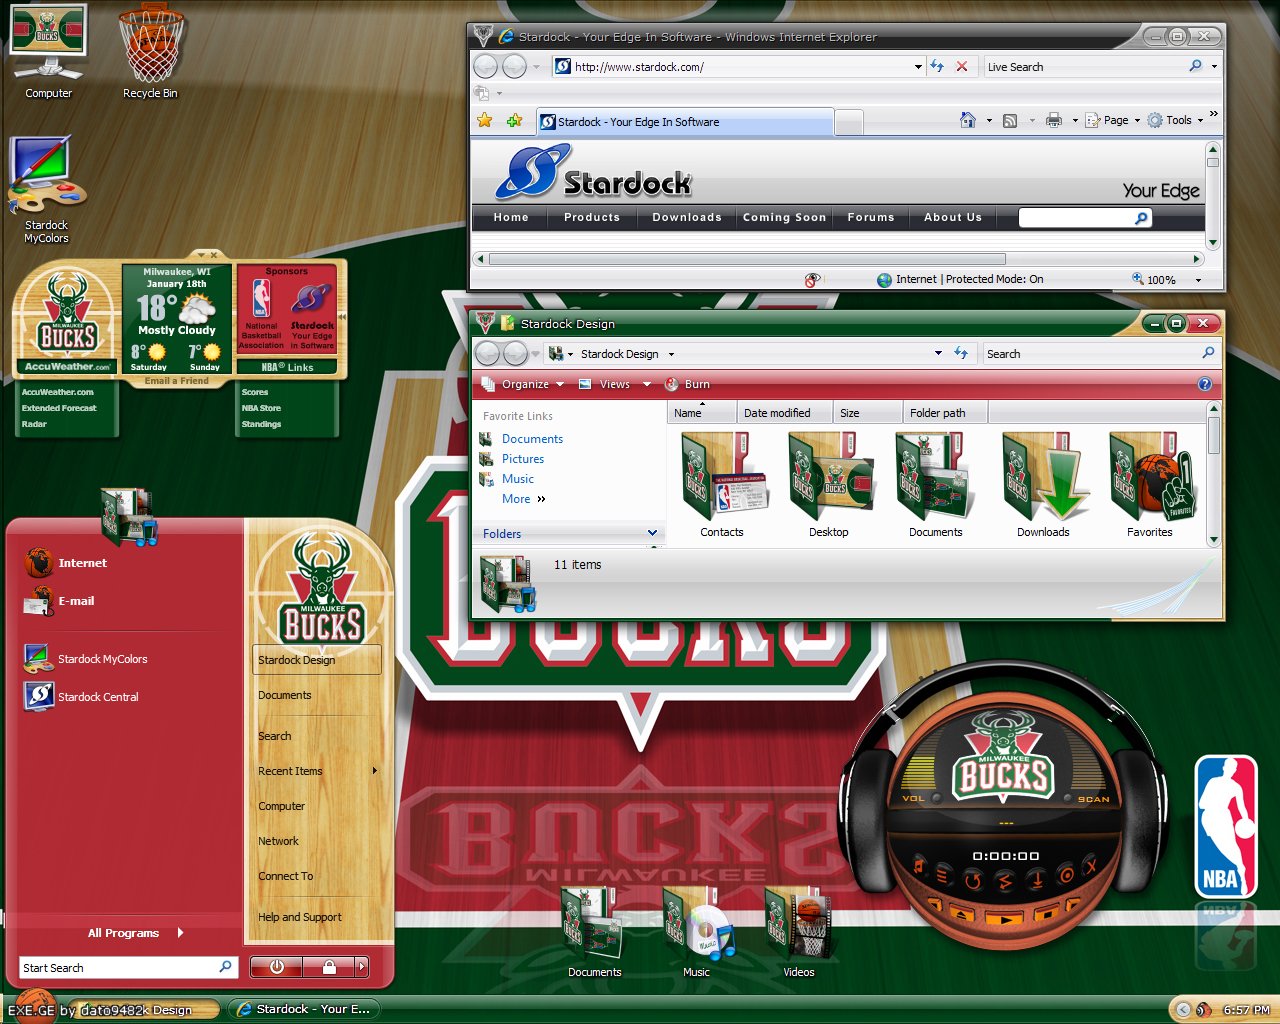Open the Desktop folder icon
This screenshot has width=1280, height=1024.
tap(829, 485)
